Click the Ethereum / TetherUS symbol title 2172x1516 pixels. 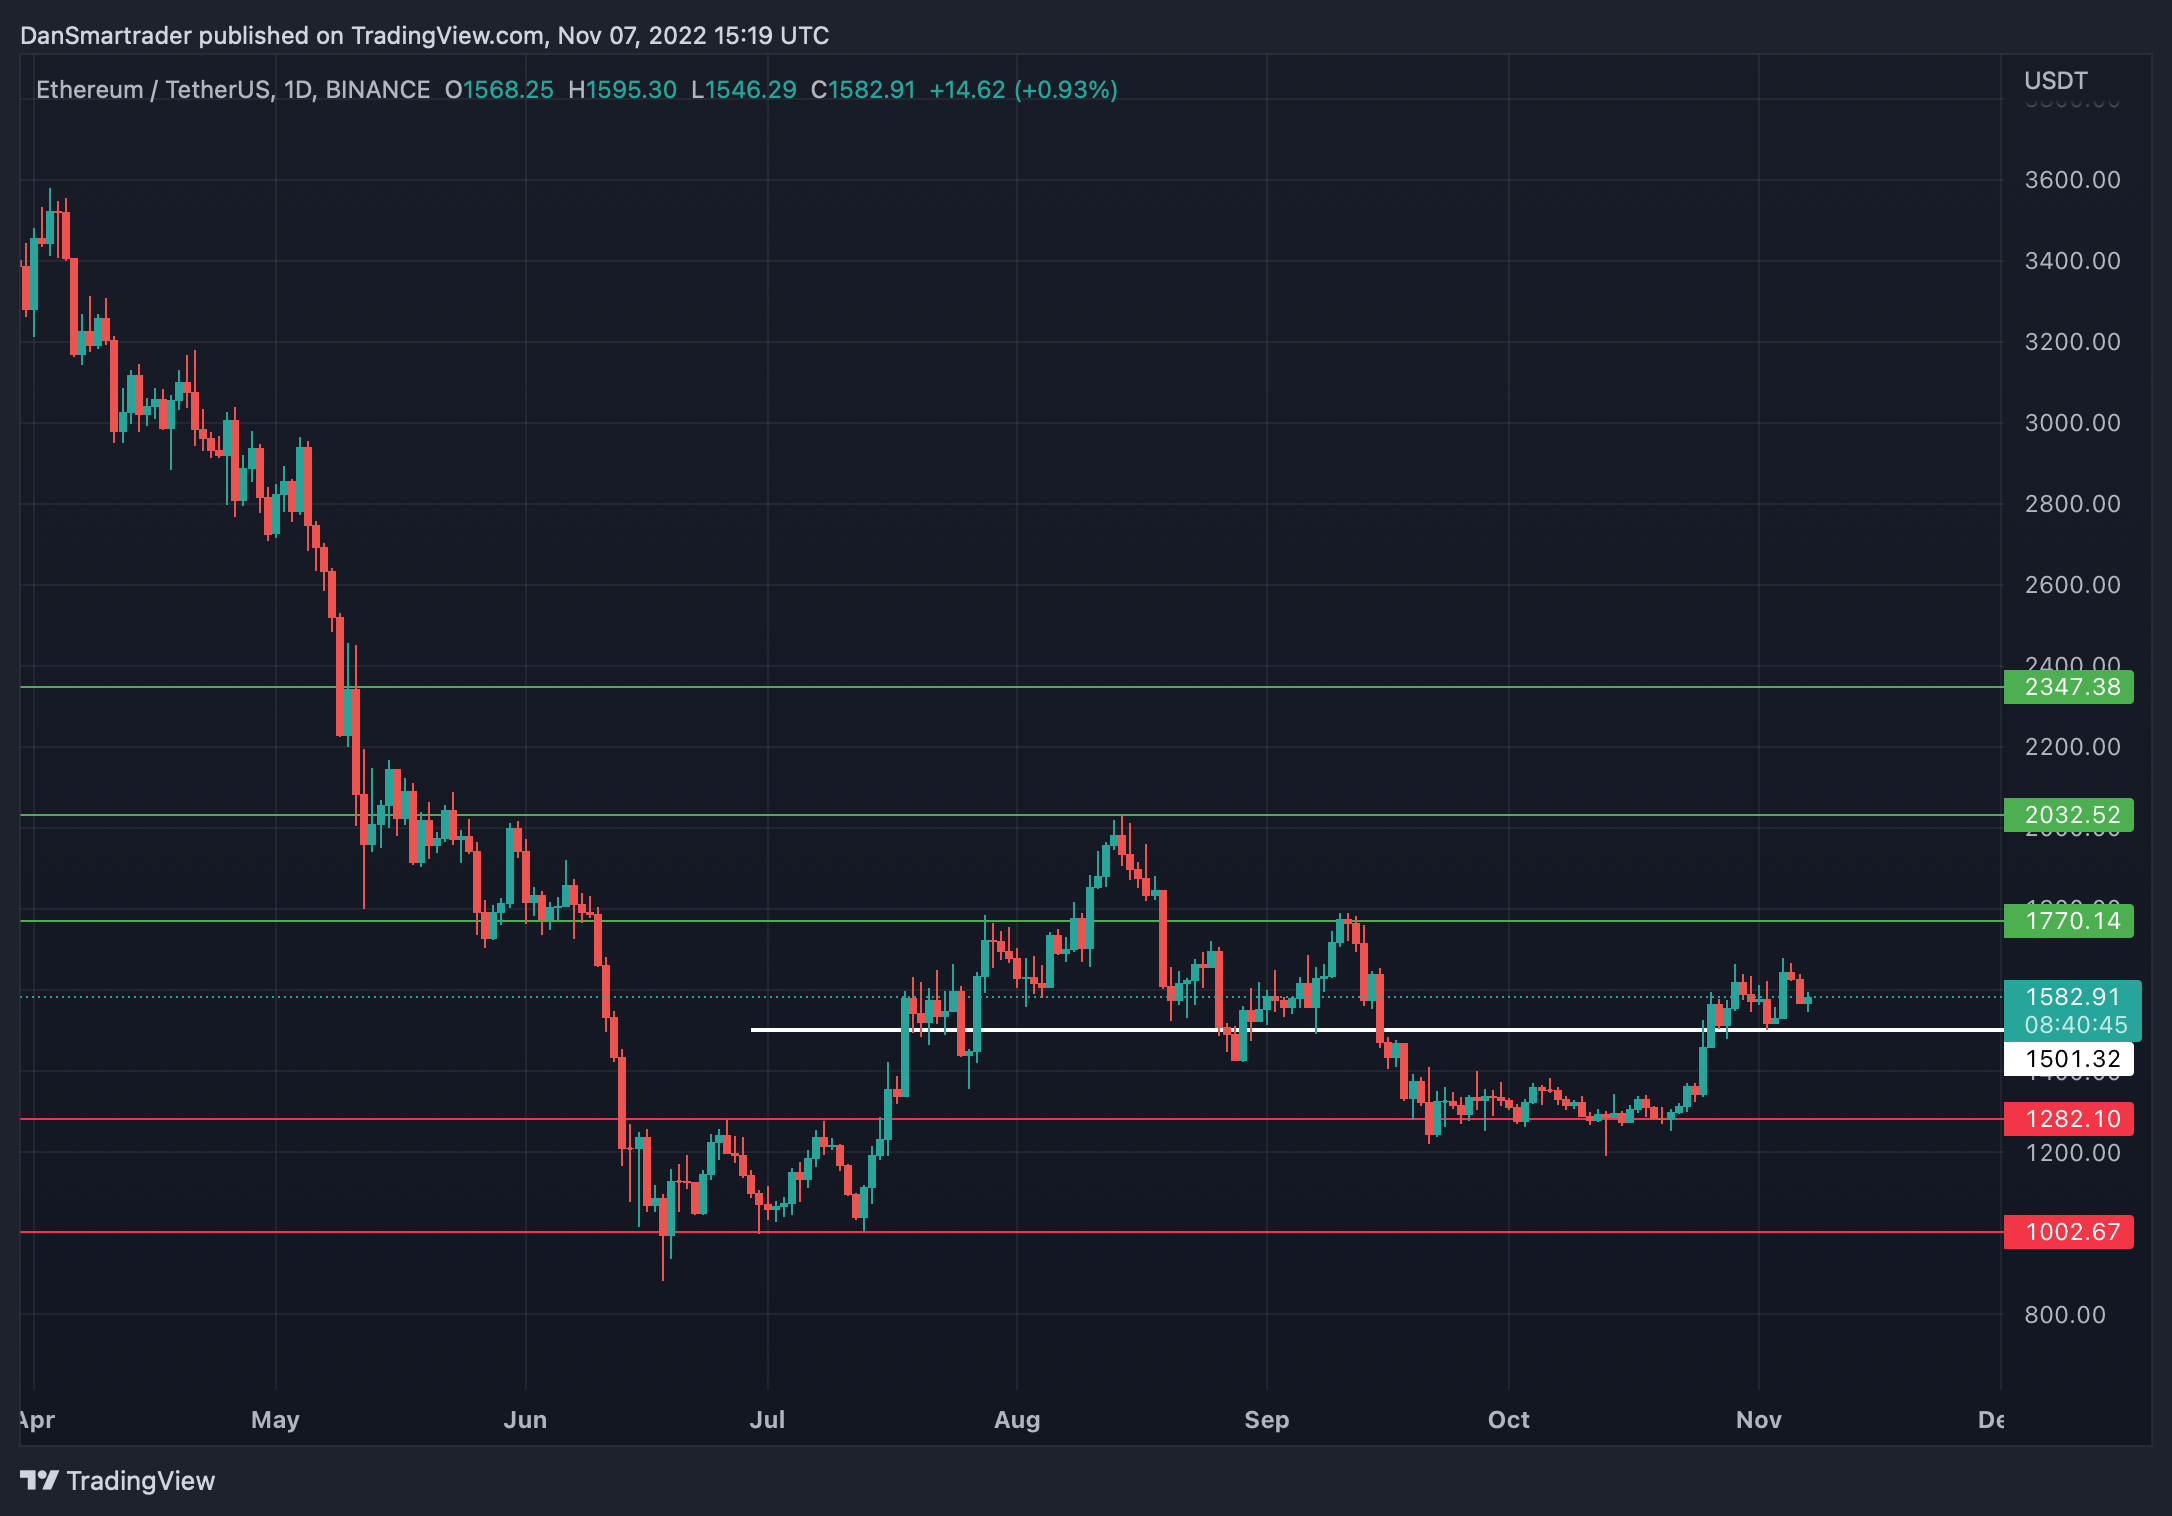pyautogui.click(x=153, y=90)
